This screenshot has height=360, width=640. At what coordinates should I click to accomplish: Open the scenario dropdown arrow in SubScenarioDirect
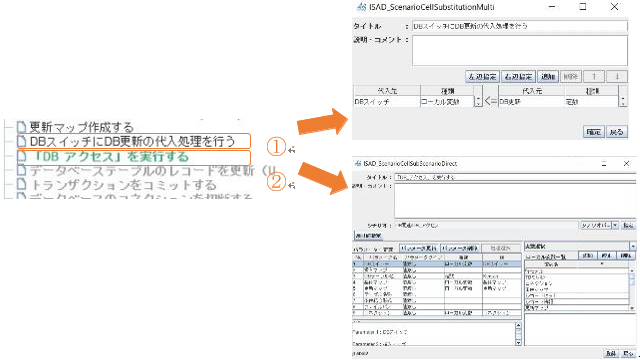[x=615, y=225]
